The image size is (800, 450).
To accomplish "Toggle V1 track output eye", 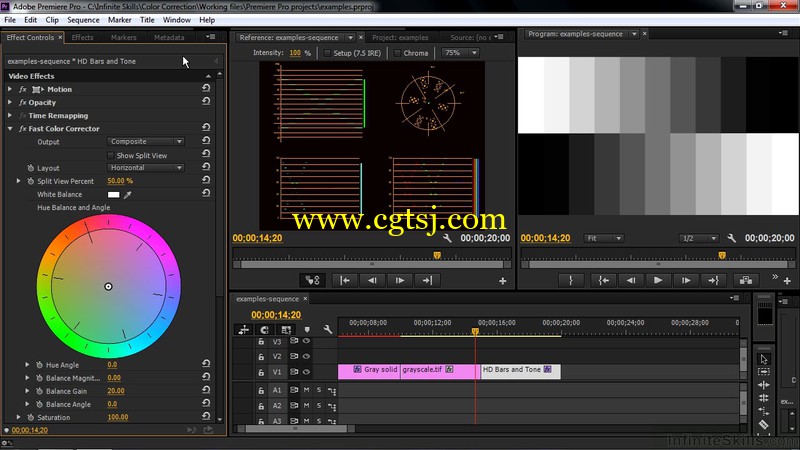I will pos(306,372).
